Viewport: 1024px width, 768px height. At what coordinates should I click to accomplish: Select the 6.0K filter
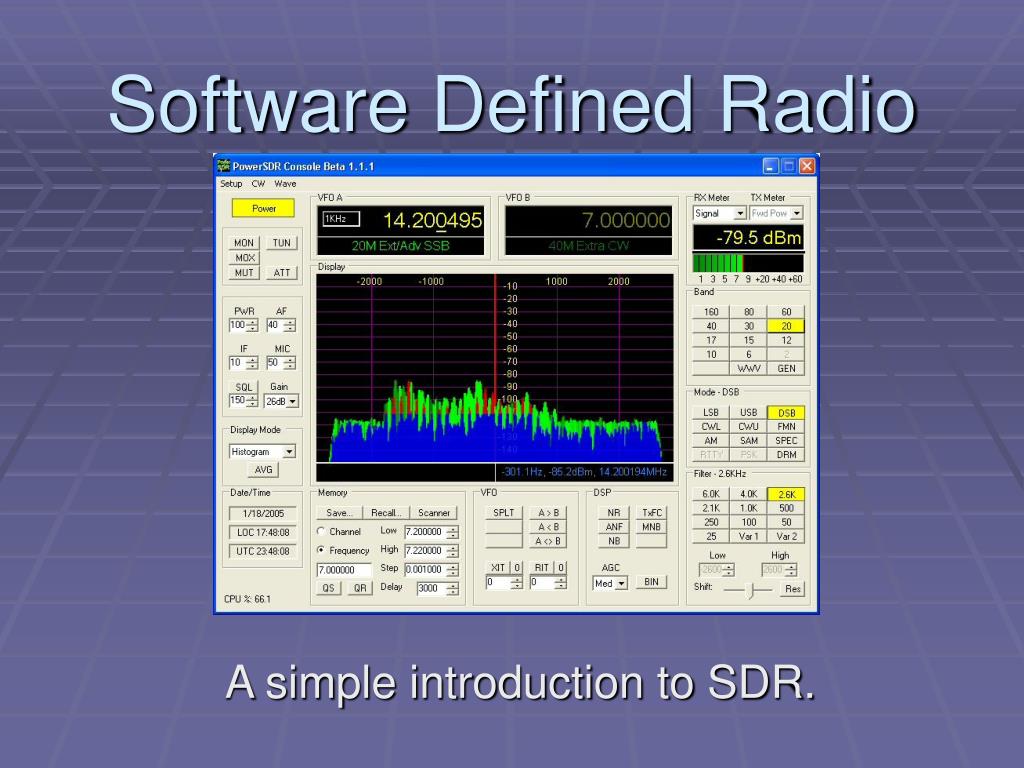click(711, 494)
